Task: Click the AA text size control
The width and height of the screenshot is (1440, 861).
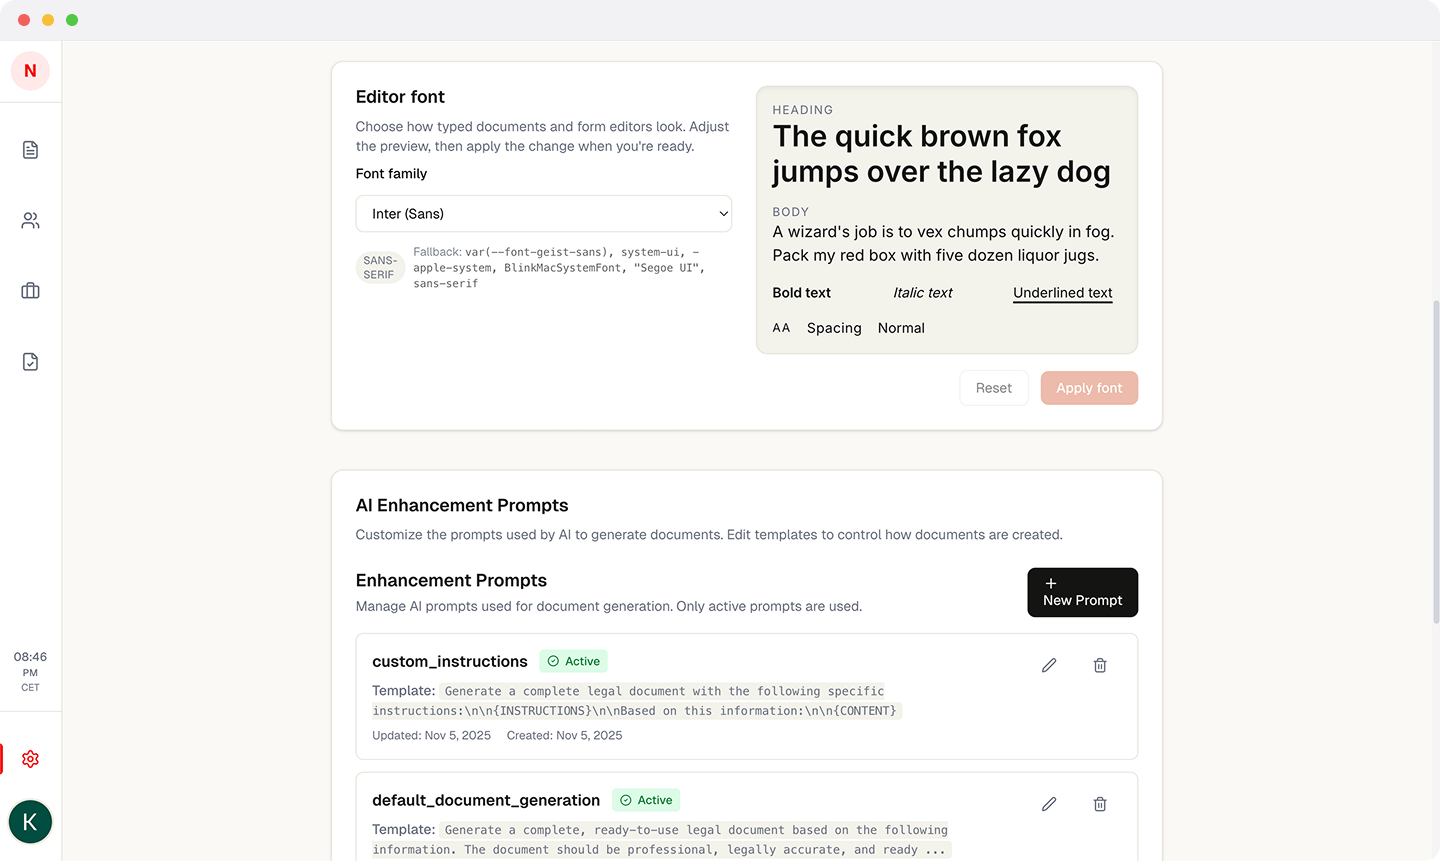Action: (x=781, y=327)
